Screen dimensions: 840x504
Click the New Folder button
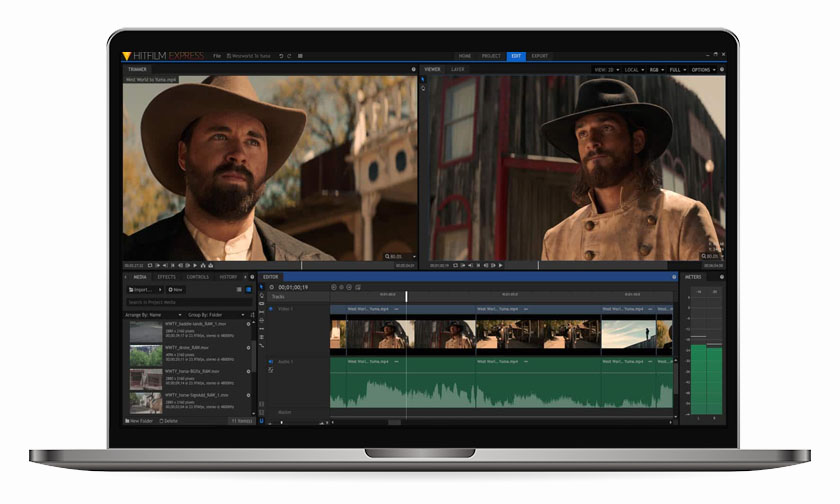click(139, 421)
